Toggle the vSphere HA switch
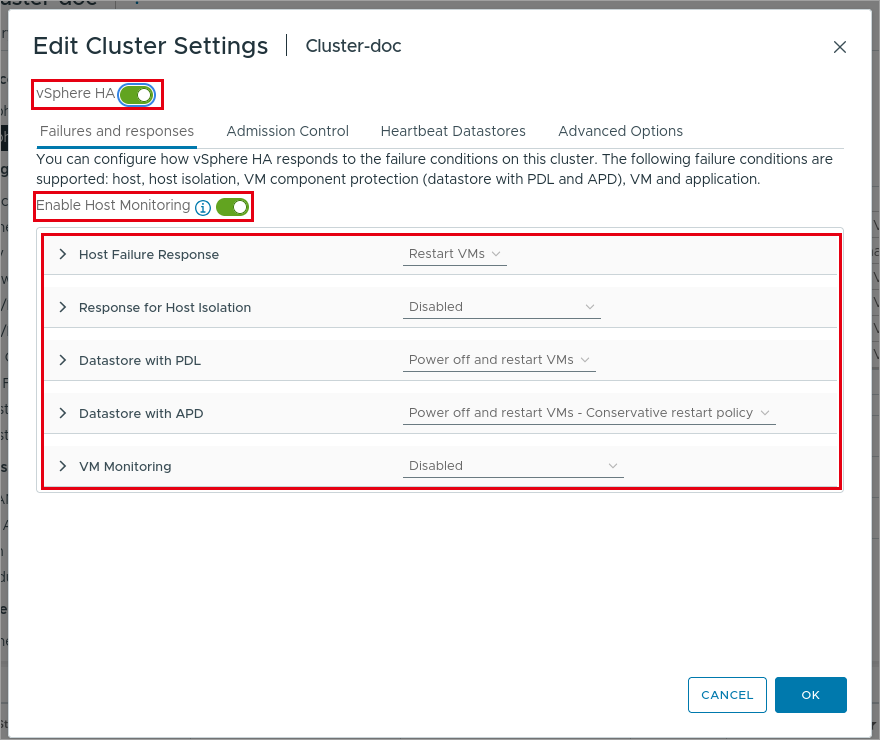Screen dimensions: 880x740 pos(136,95)
